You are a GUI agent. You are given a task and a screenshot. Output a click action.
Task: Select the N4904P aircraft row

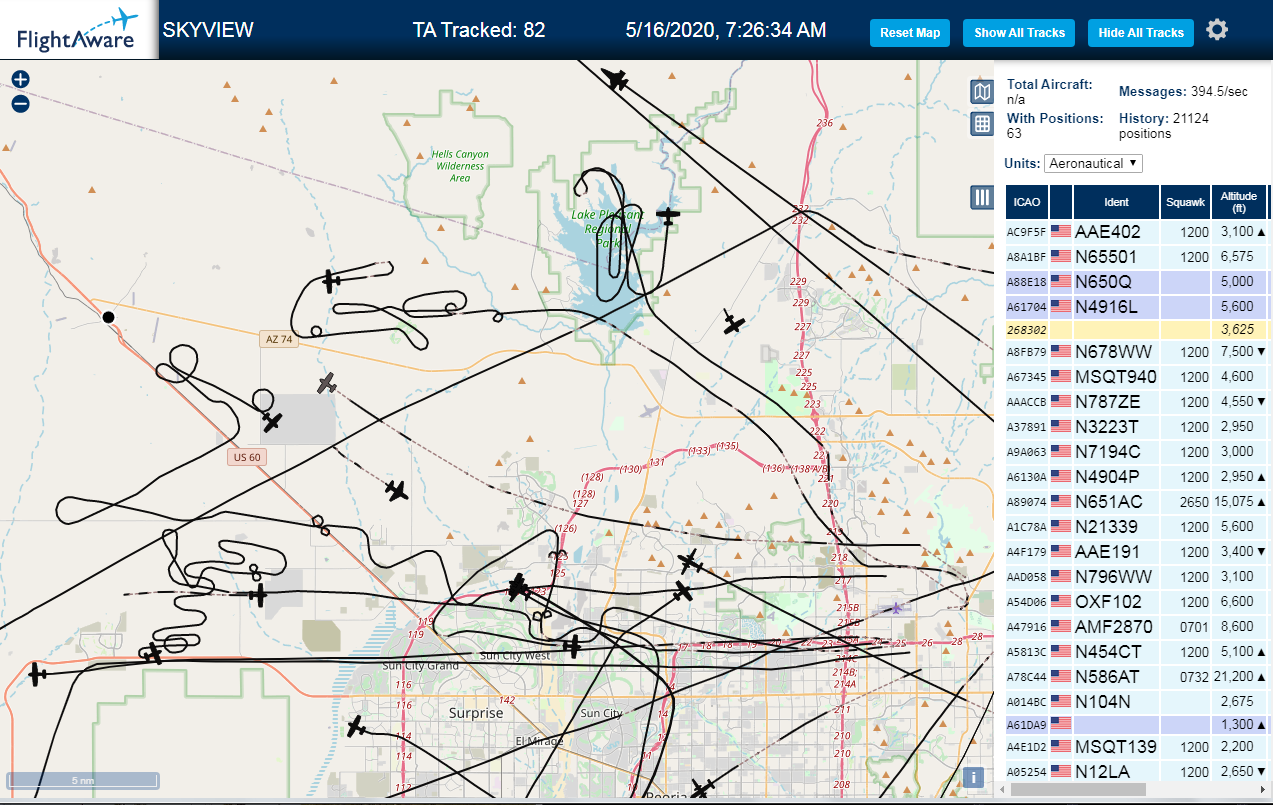1137,477
